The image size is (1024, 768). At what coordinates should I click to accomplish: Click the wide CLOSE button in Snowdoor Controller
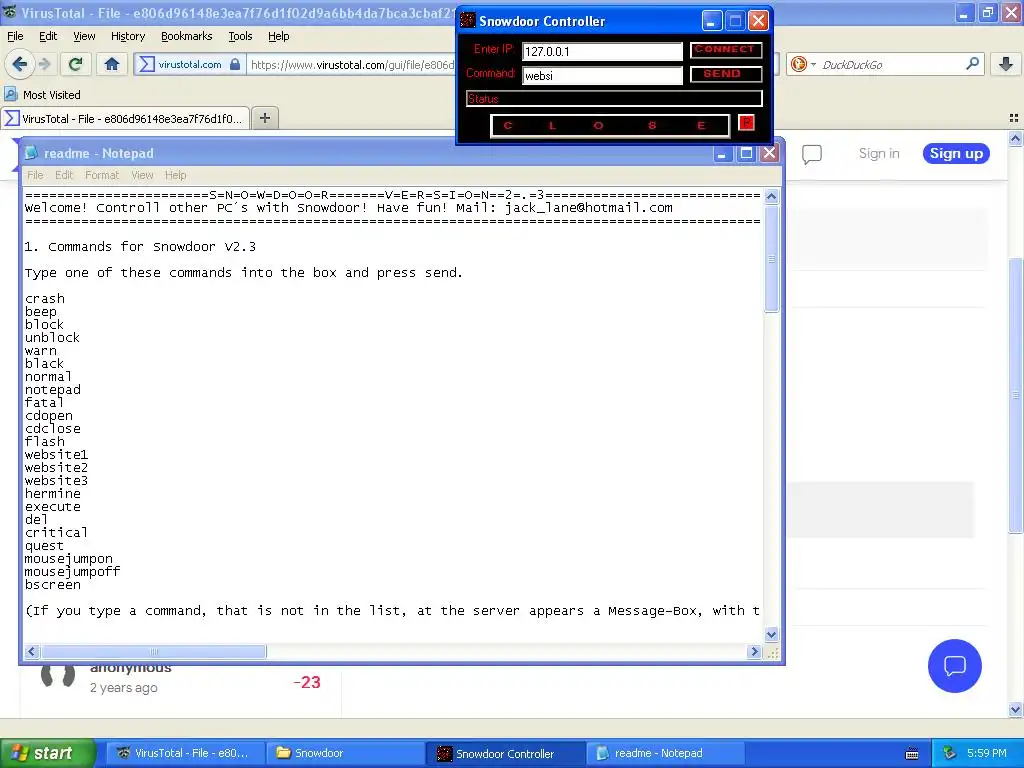click(x=609, y=125)
